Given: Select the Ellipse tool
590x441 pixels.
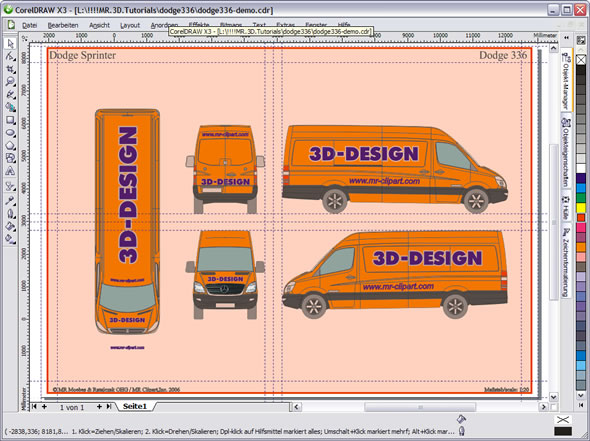Looking at the screenshot, I should click(10, 133).
